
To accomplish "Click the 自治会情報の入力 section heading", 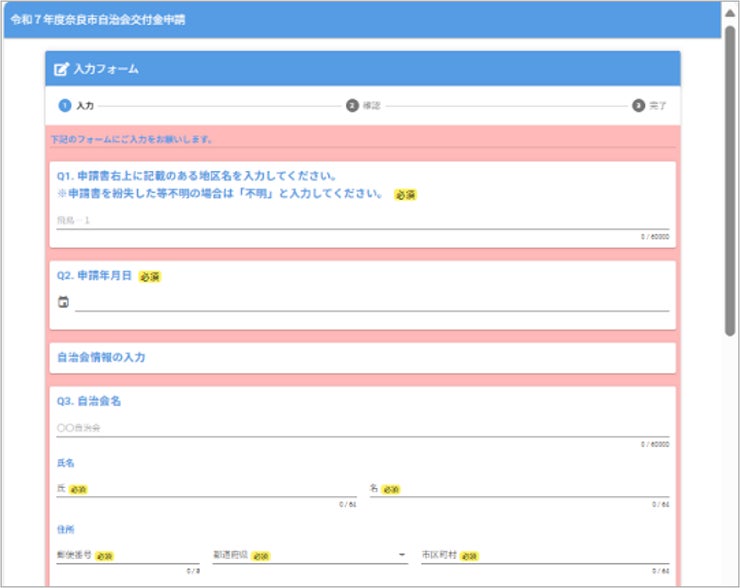I will click(101, 357).
